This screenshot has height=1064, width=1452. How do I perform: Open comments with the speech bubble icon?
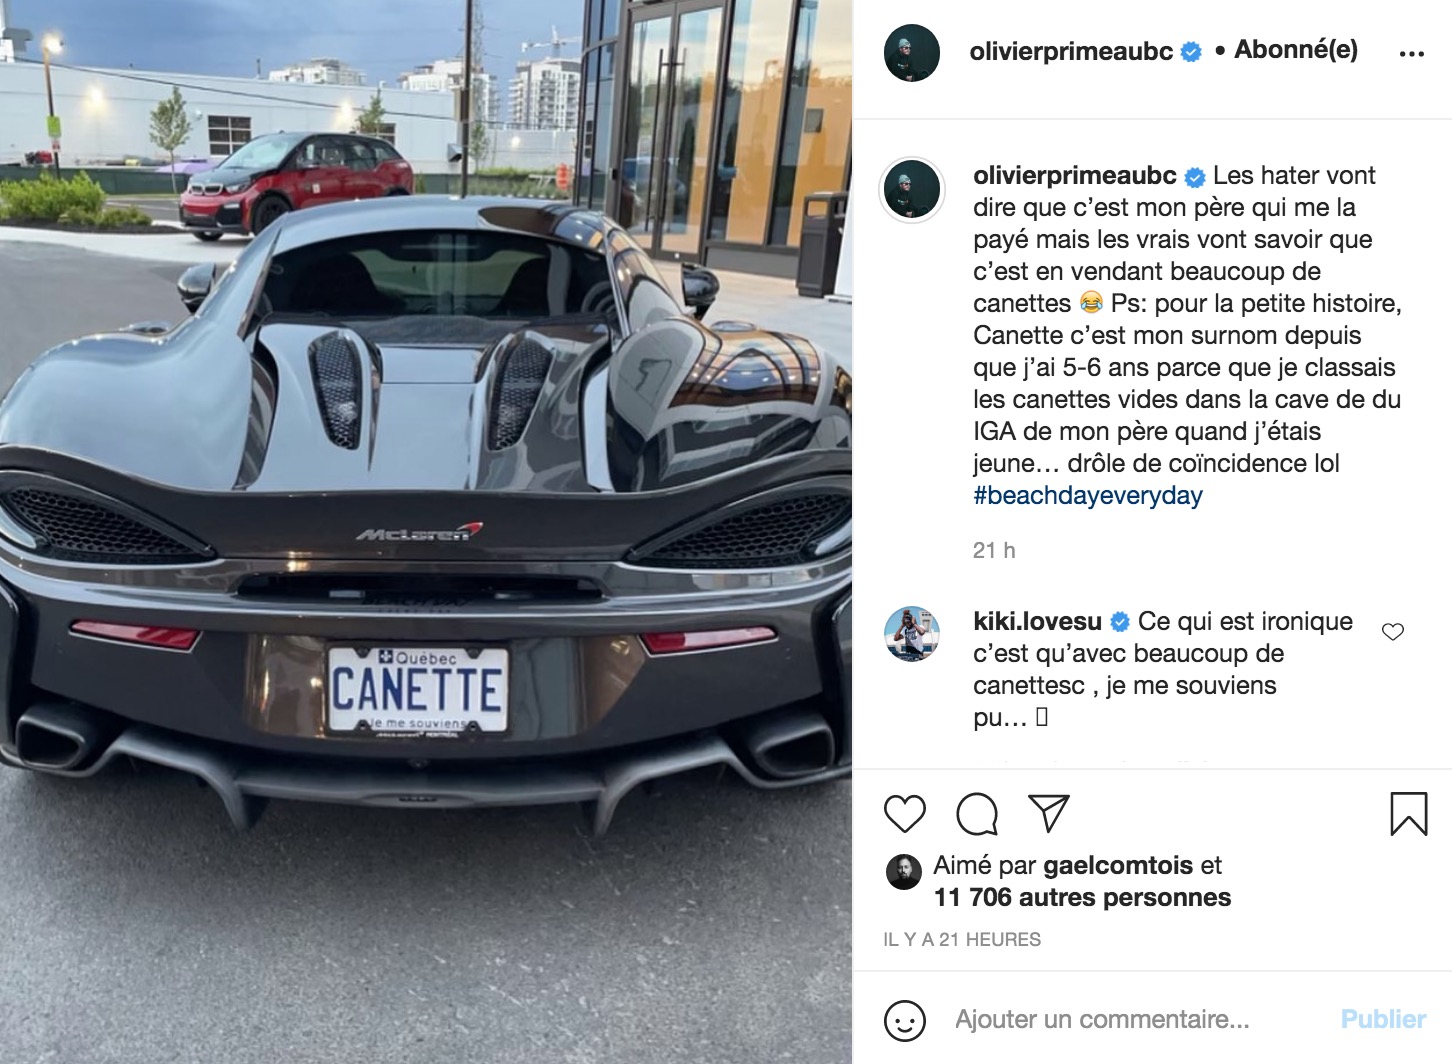coord(977,814)
